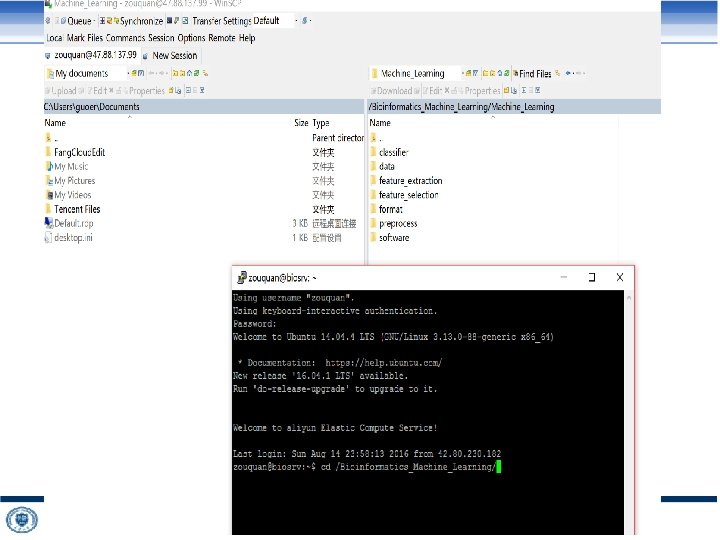Select the desktop.ini file

(68, 238)
